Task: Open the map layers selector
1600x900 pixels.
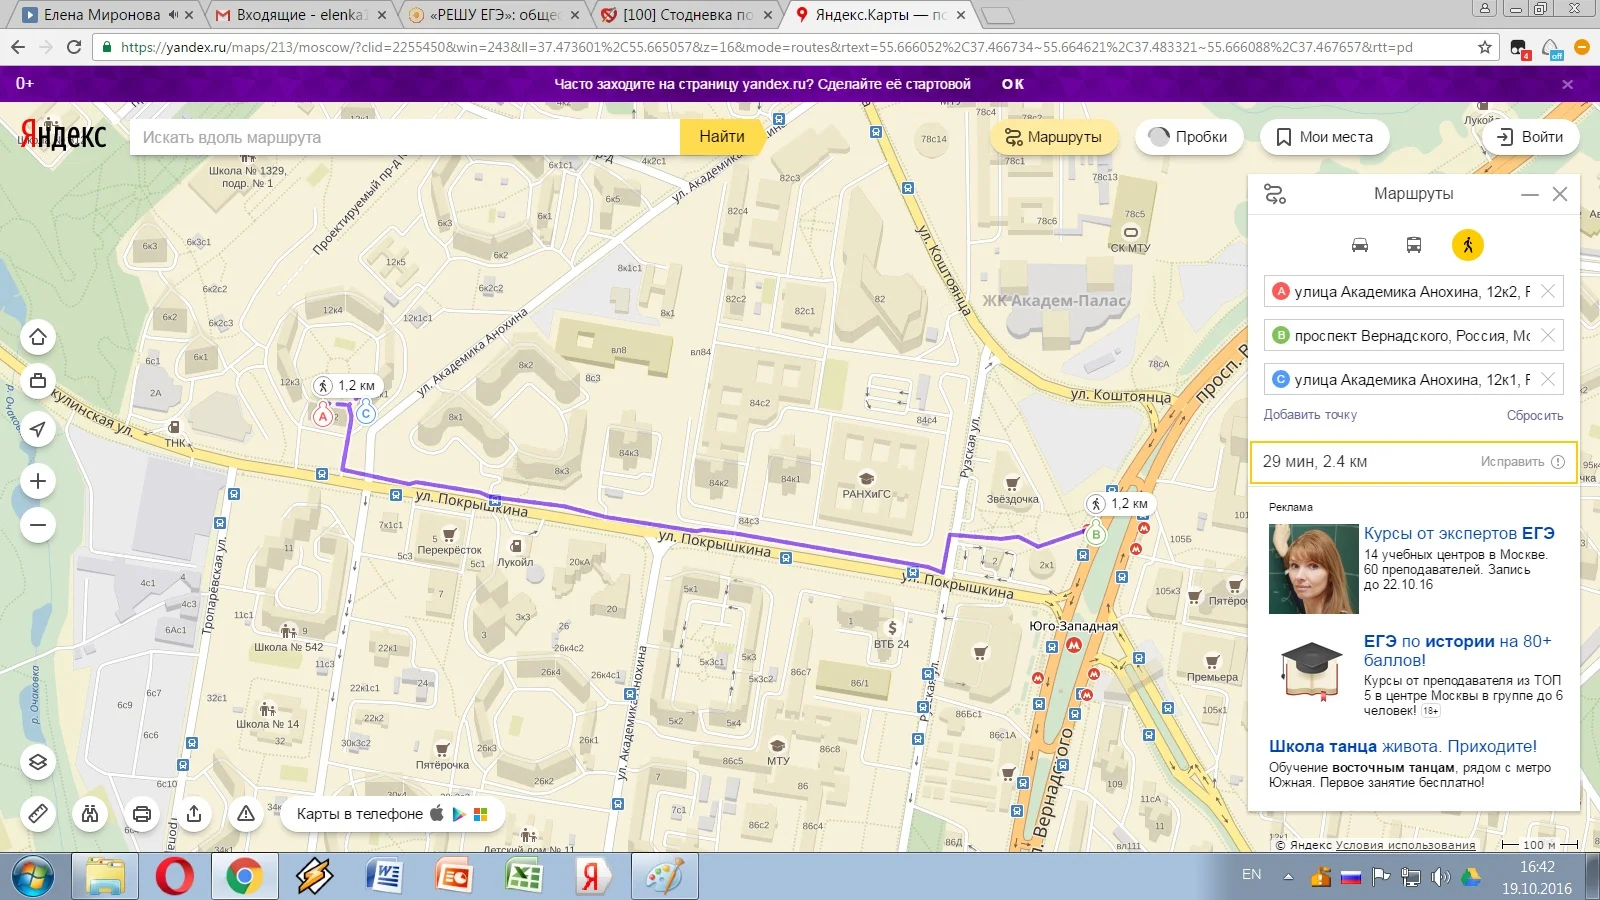Action: tap(38, 762)
